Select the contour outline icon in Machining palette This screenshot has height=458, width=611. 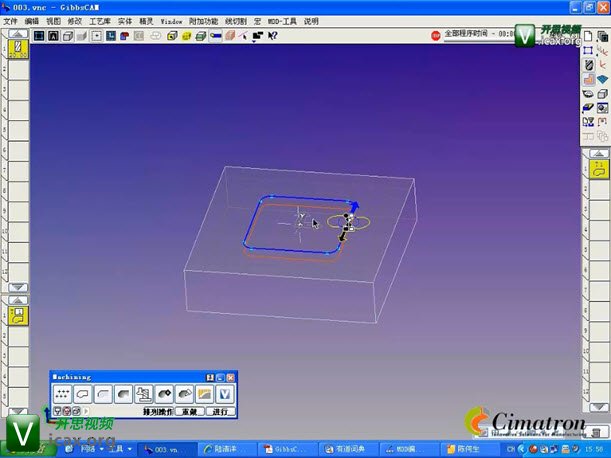(83, 394)
